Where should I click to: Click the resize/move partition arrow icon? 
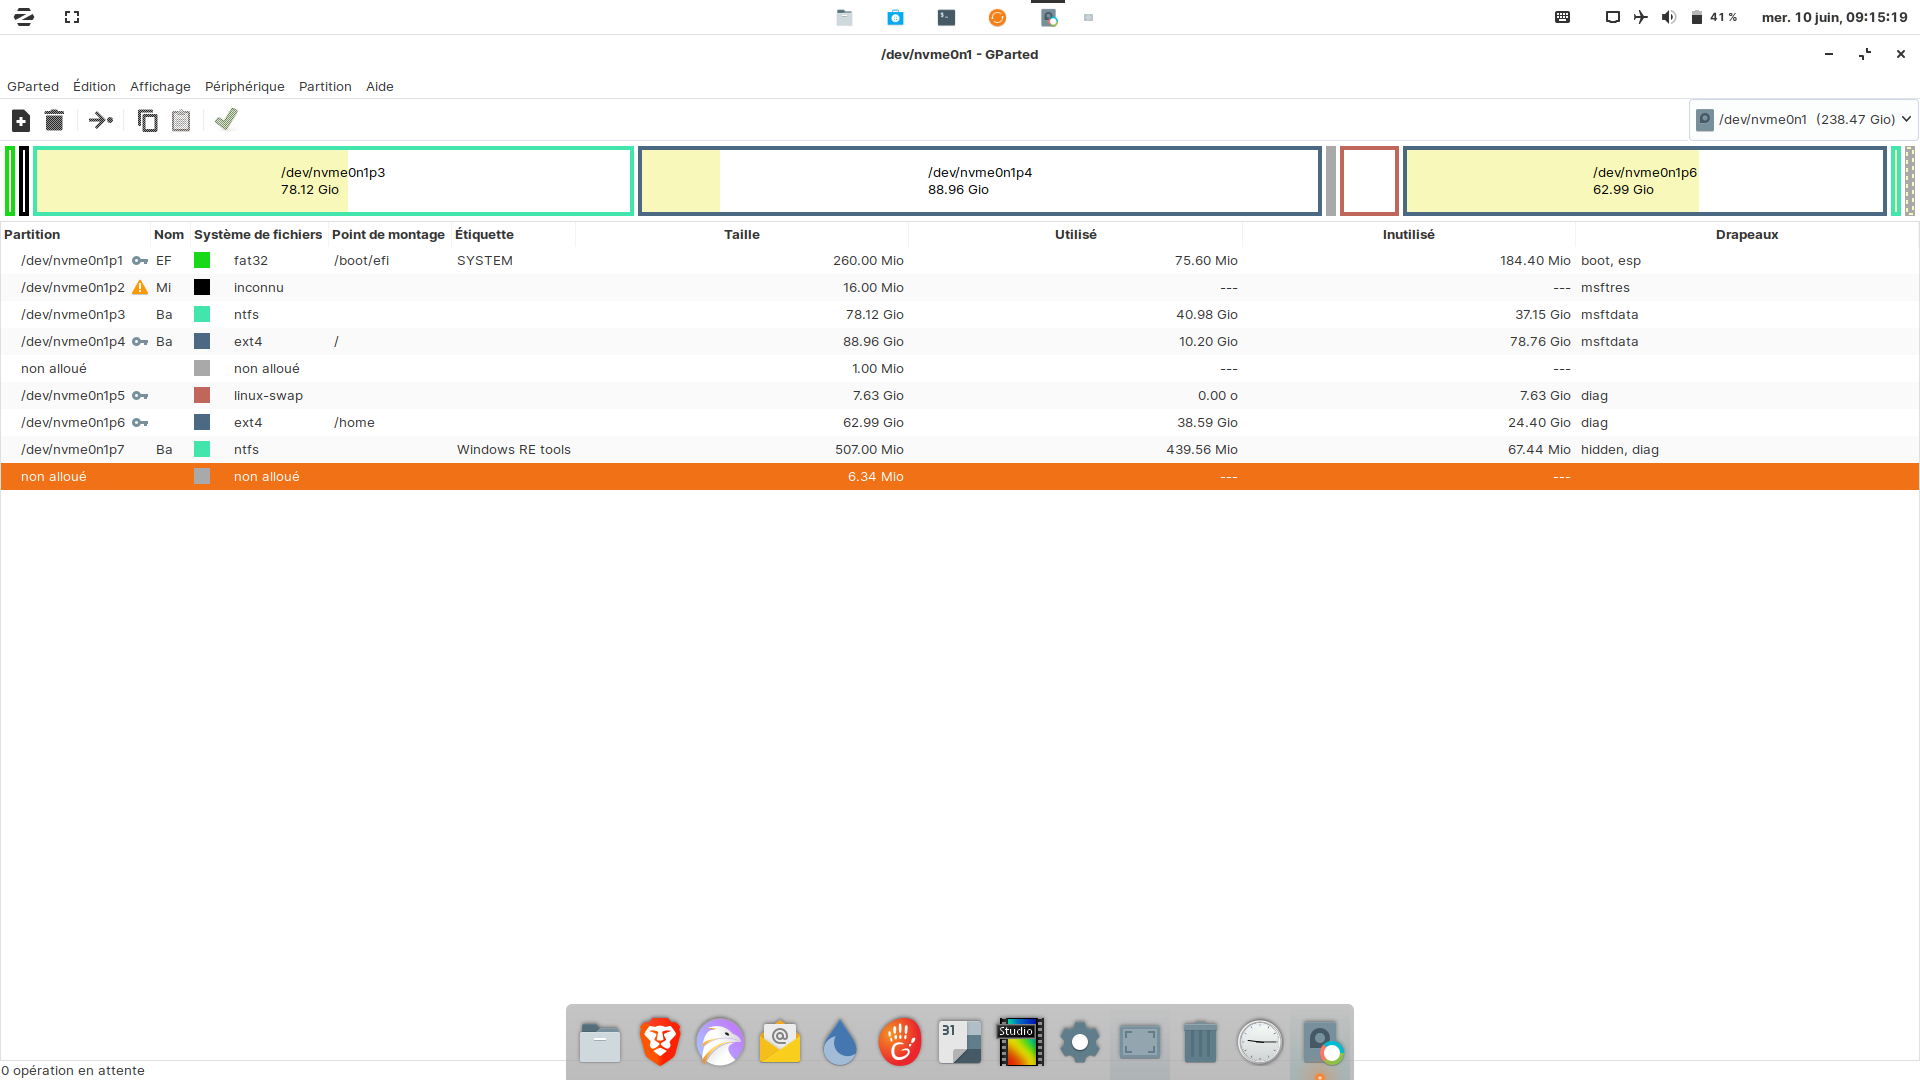[x=100, y=121]
